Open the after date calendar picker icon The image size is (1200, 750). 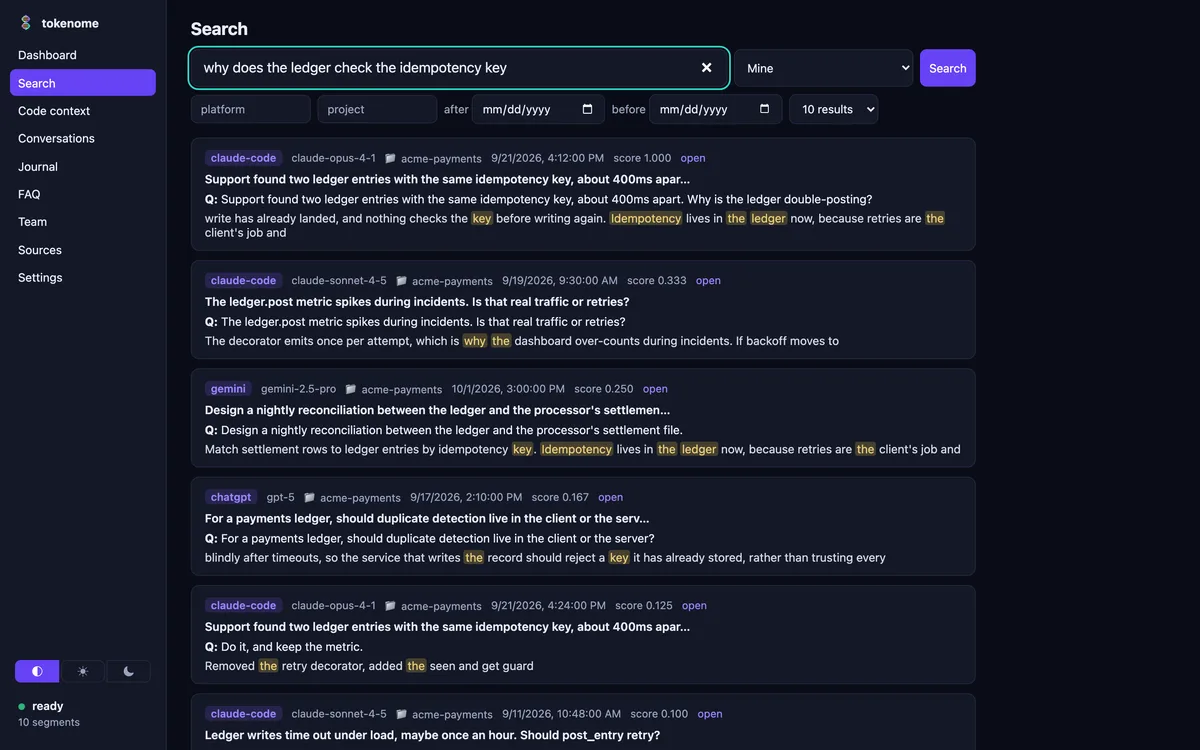click(588, 109)
